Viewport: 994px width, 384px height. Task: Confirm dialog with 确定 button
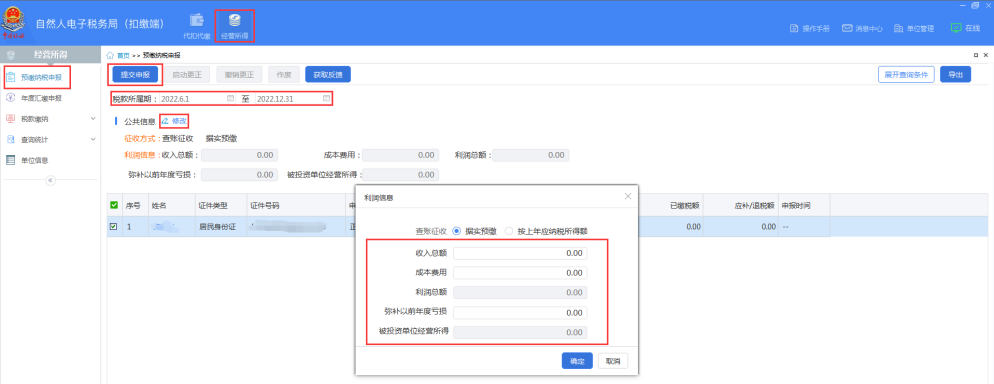(x=577, y=361)
